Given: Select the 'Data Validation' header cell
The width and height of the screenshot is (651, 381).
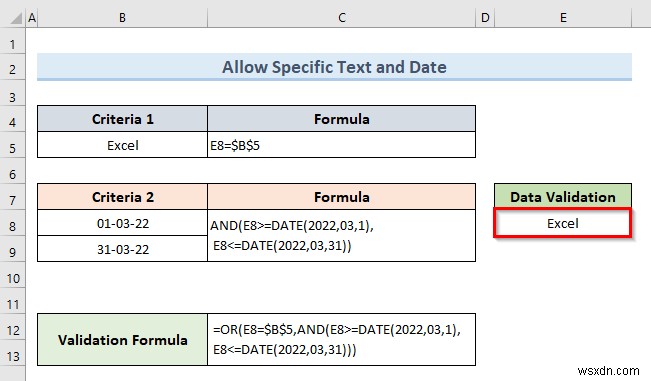Looking at the screenshot, I should [x=563, y=197].
